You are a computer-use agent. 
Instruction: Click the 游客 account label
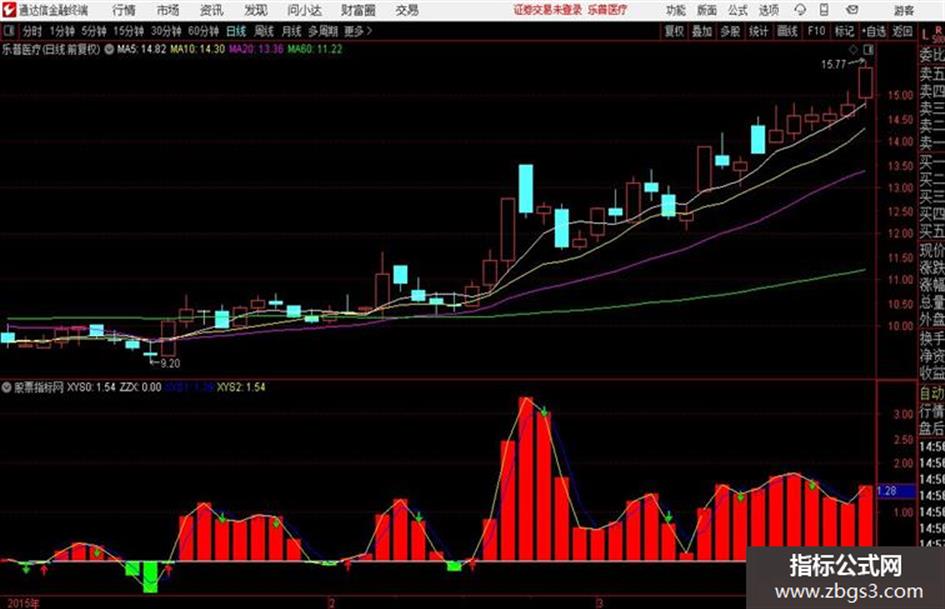(903, 10)
